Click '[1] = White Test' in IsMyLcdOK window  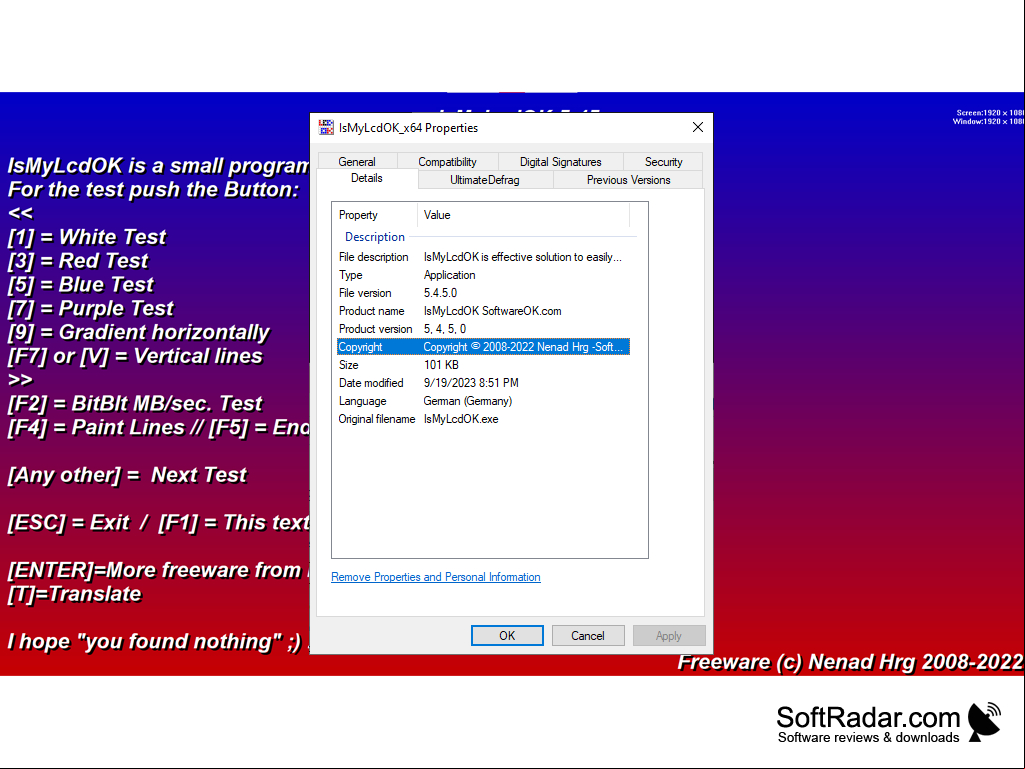[87, 237]
